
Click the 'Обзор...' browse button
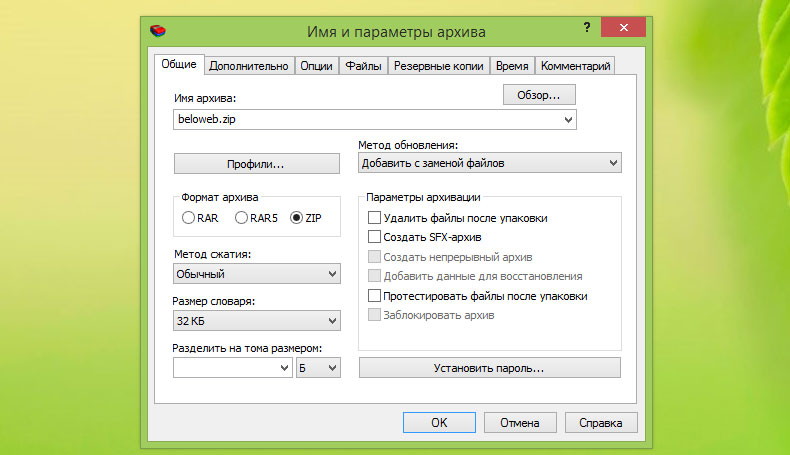click(539, 95)
